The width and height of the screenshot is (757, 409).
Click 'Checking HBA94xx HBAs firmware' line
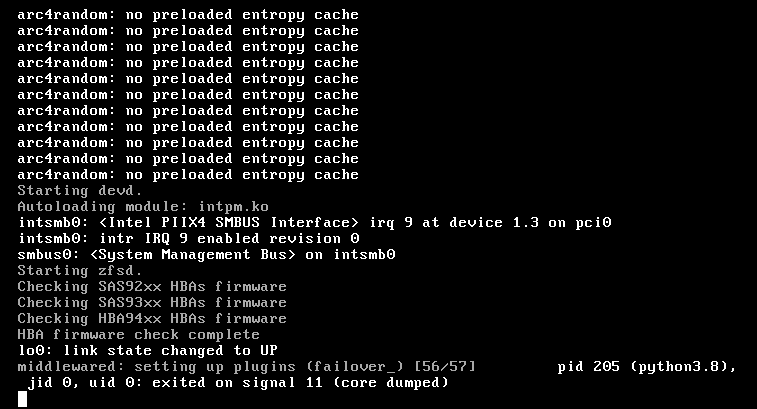[152, 318]
